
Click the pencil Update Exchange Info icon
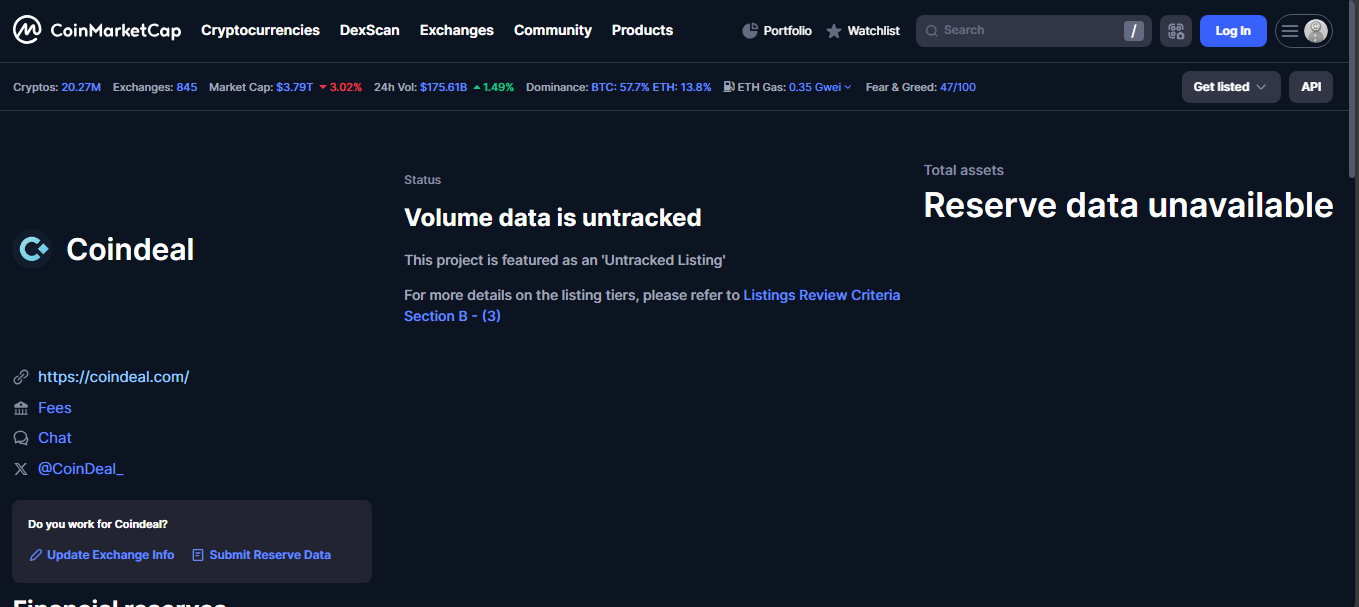click(x=36, y=555)
